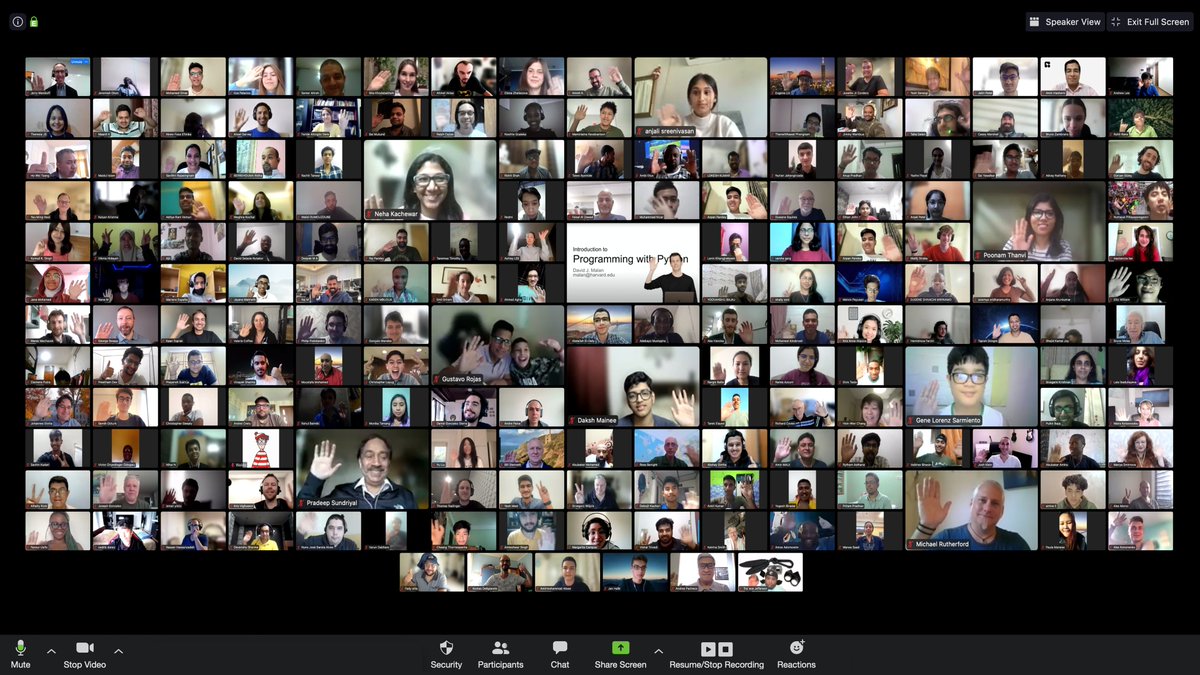
Task: Select Gene Lorenz Sarmiento's video tile
Action: (x=971, y=386)
